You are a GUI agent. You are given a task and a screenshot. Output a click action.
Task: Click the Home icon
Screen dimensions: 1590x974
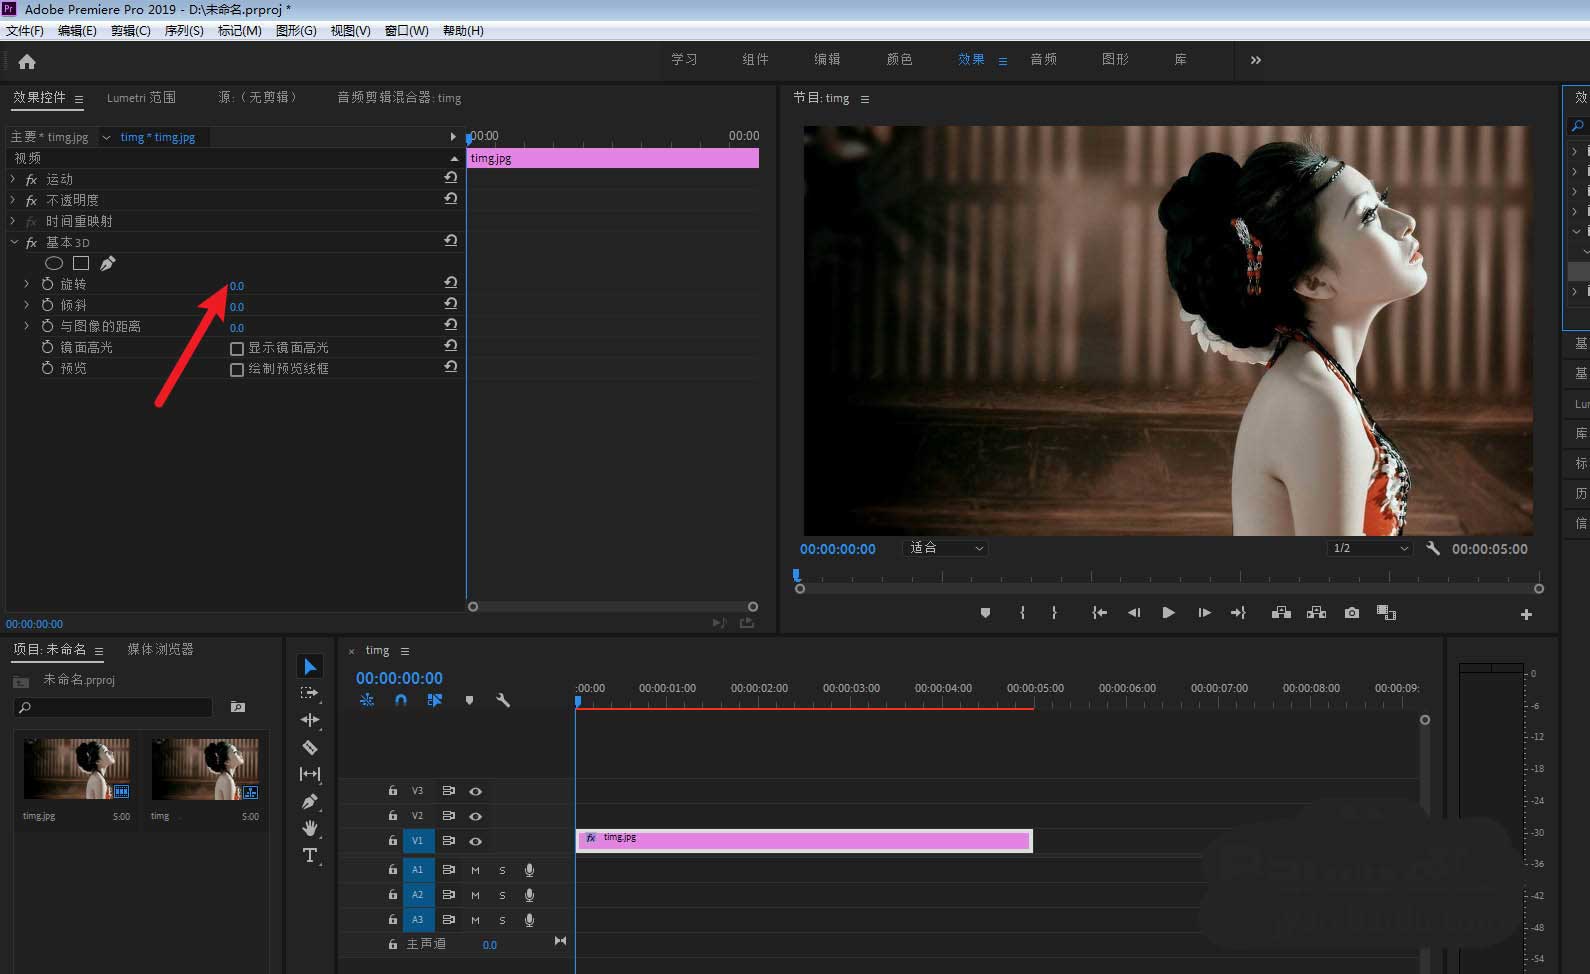tap(27, 62)
